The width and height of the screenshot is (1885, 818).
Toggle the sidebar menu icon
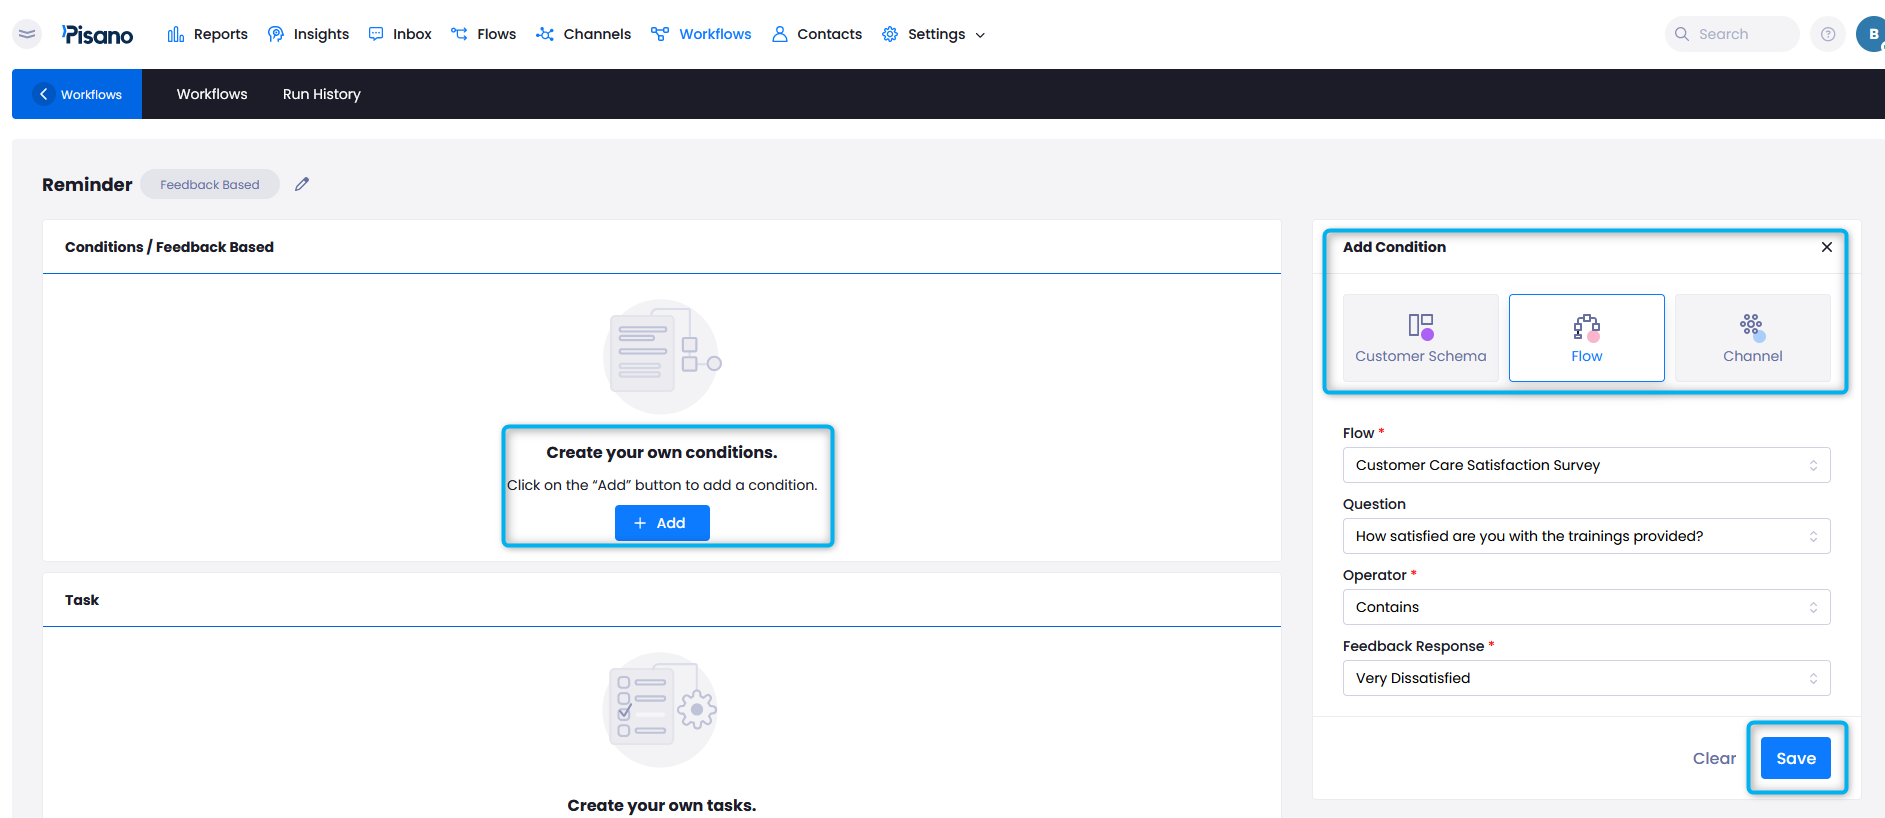click(27, 34)
